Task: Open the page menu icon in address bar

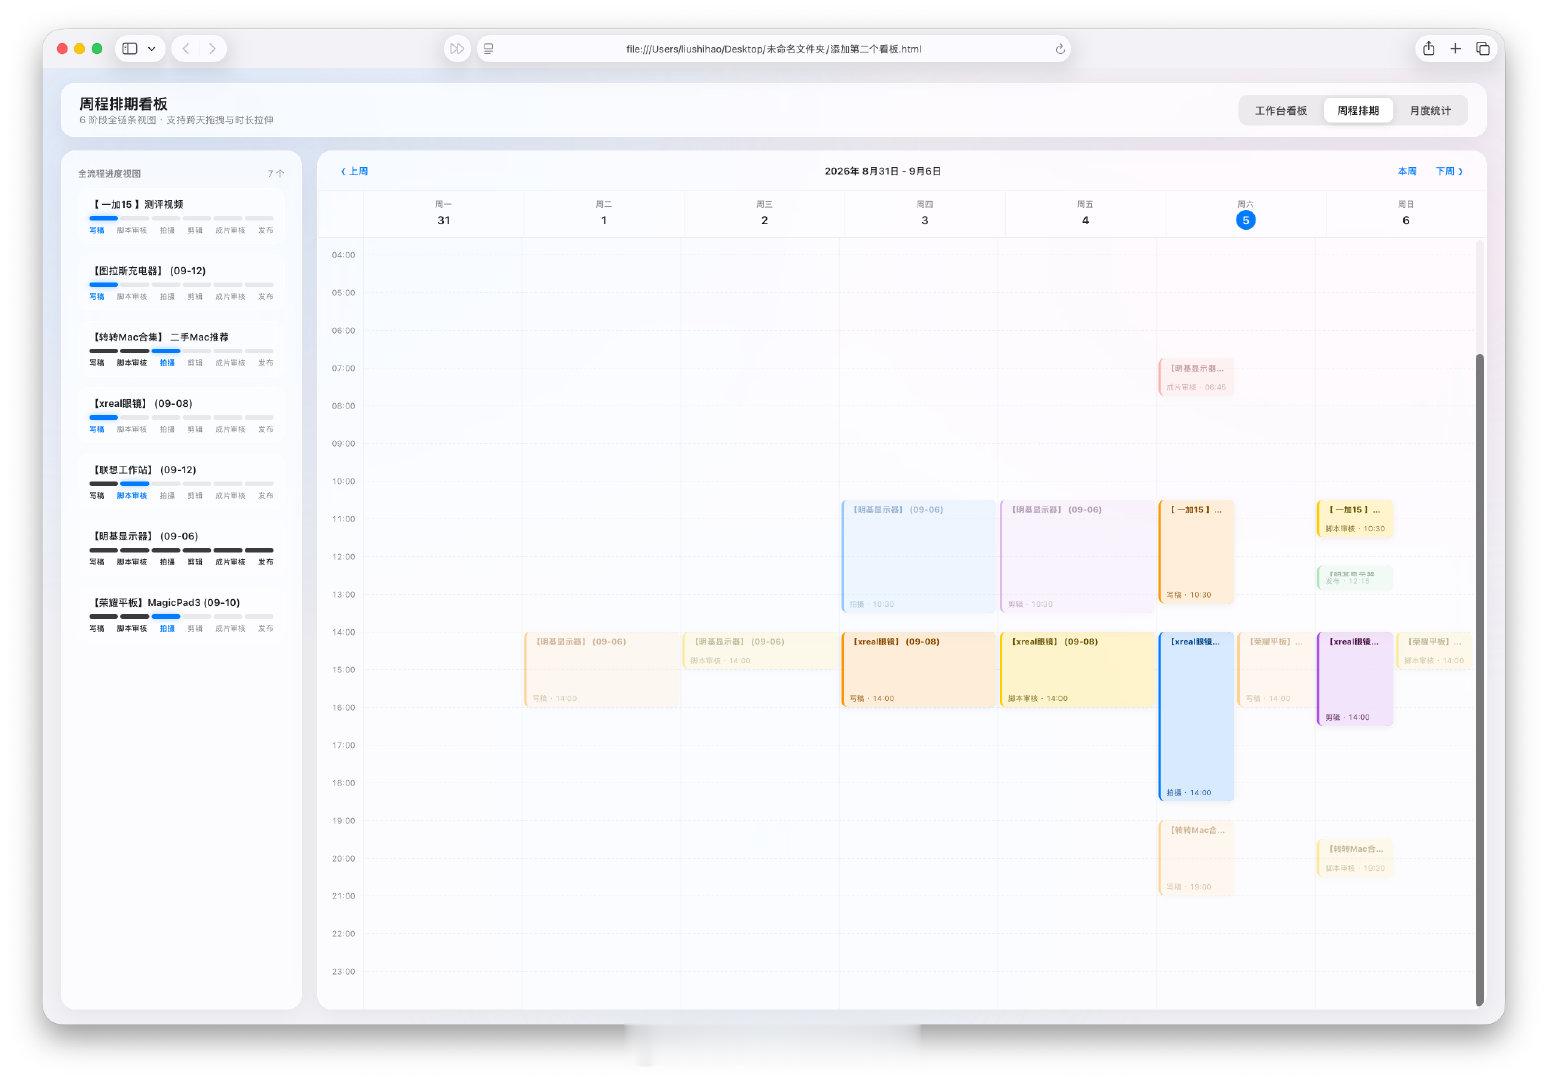Action: [x=488, y=48]
